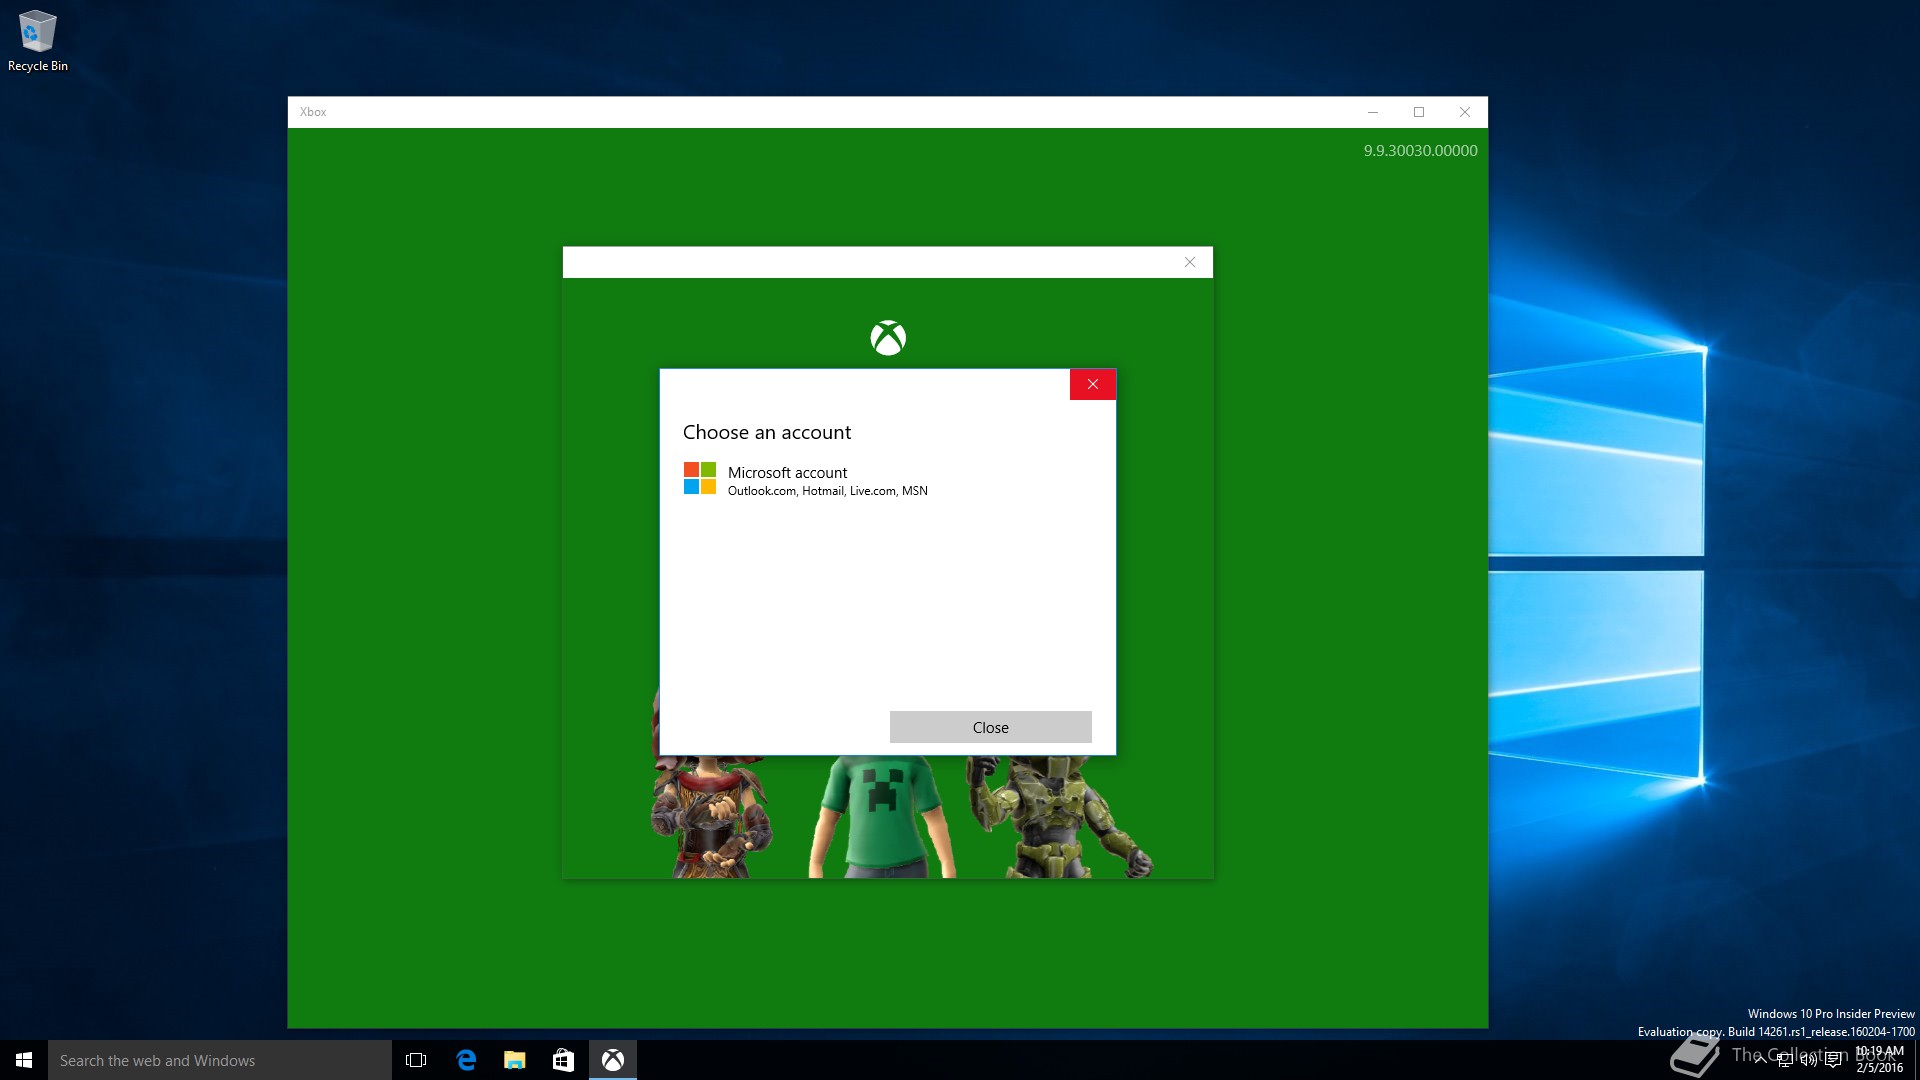This screenshot has width=1920, height=1080.
Task: Click the Outlook.com, Hotmail, Live.com, MSN text
Action: [x=828, y=491]
